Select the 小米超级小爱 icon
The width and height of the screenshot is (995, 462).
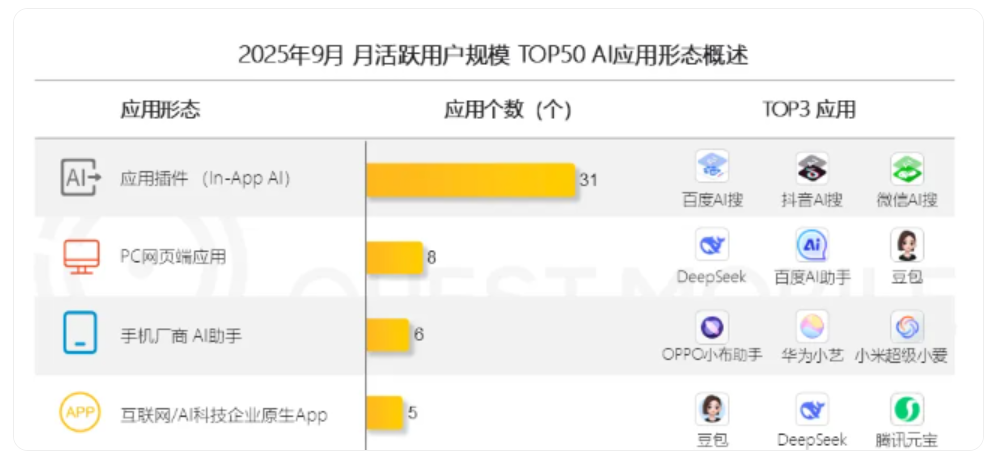point(907,326)
